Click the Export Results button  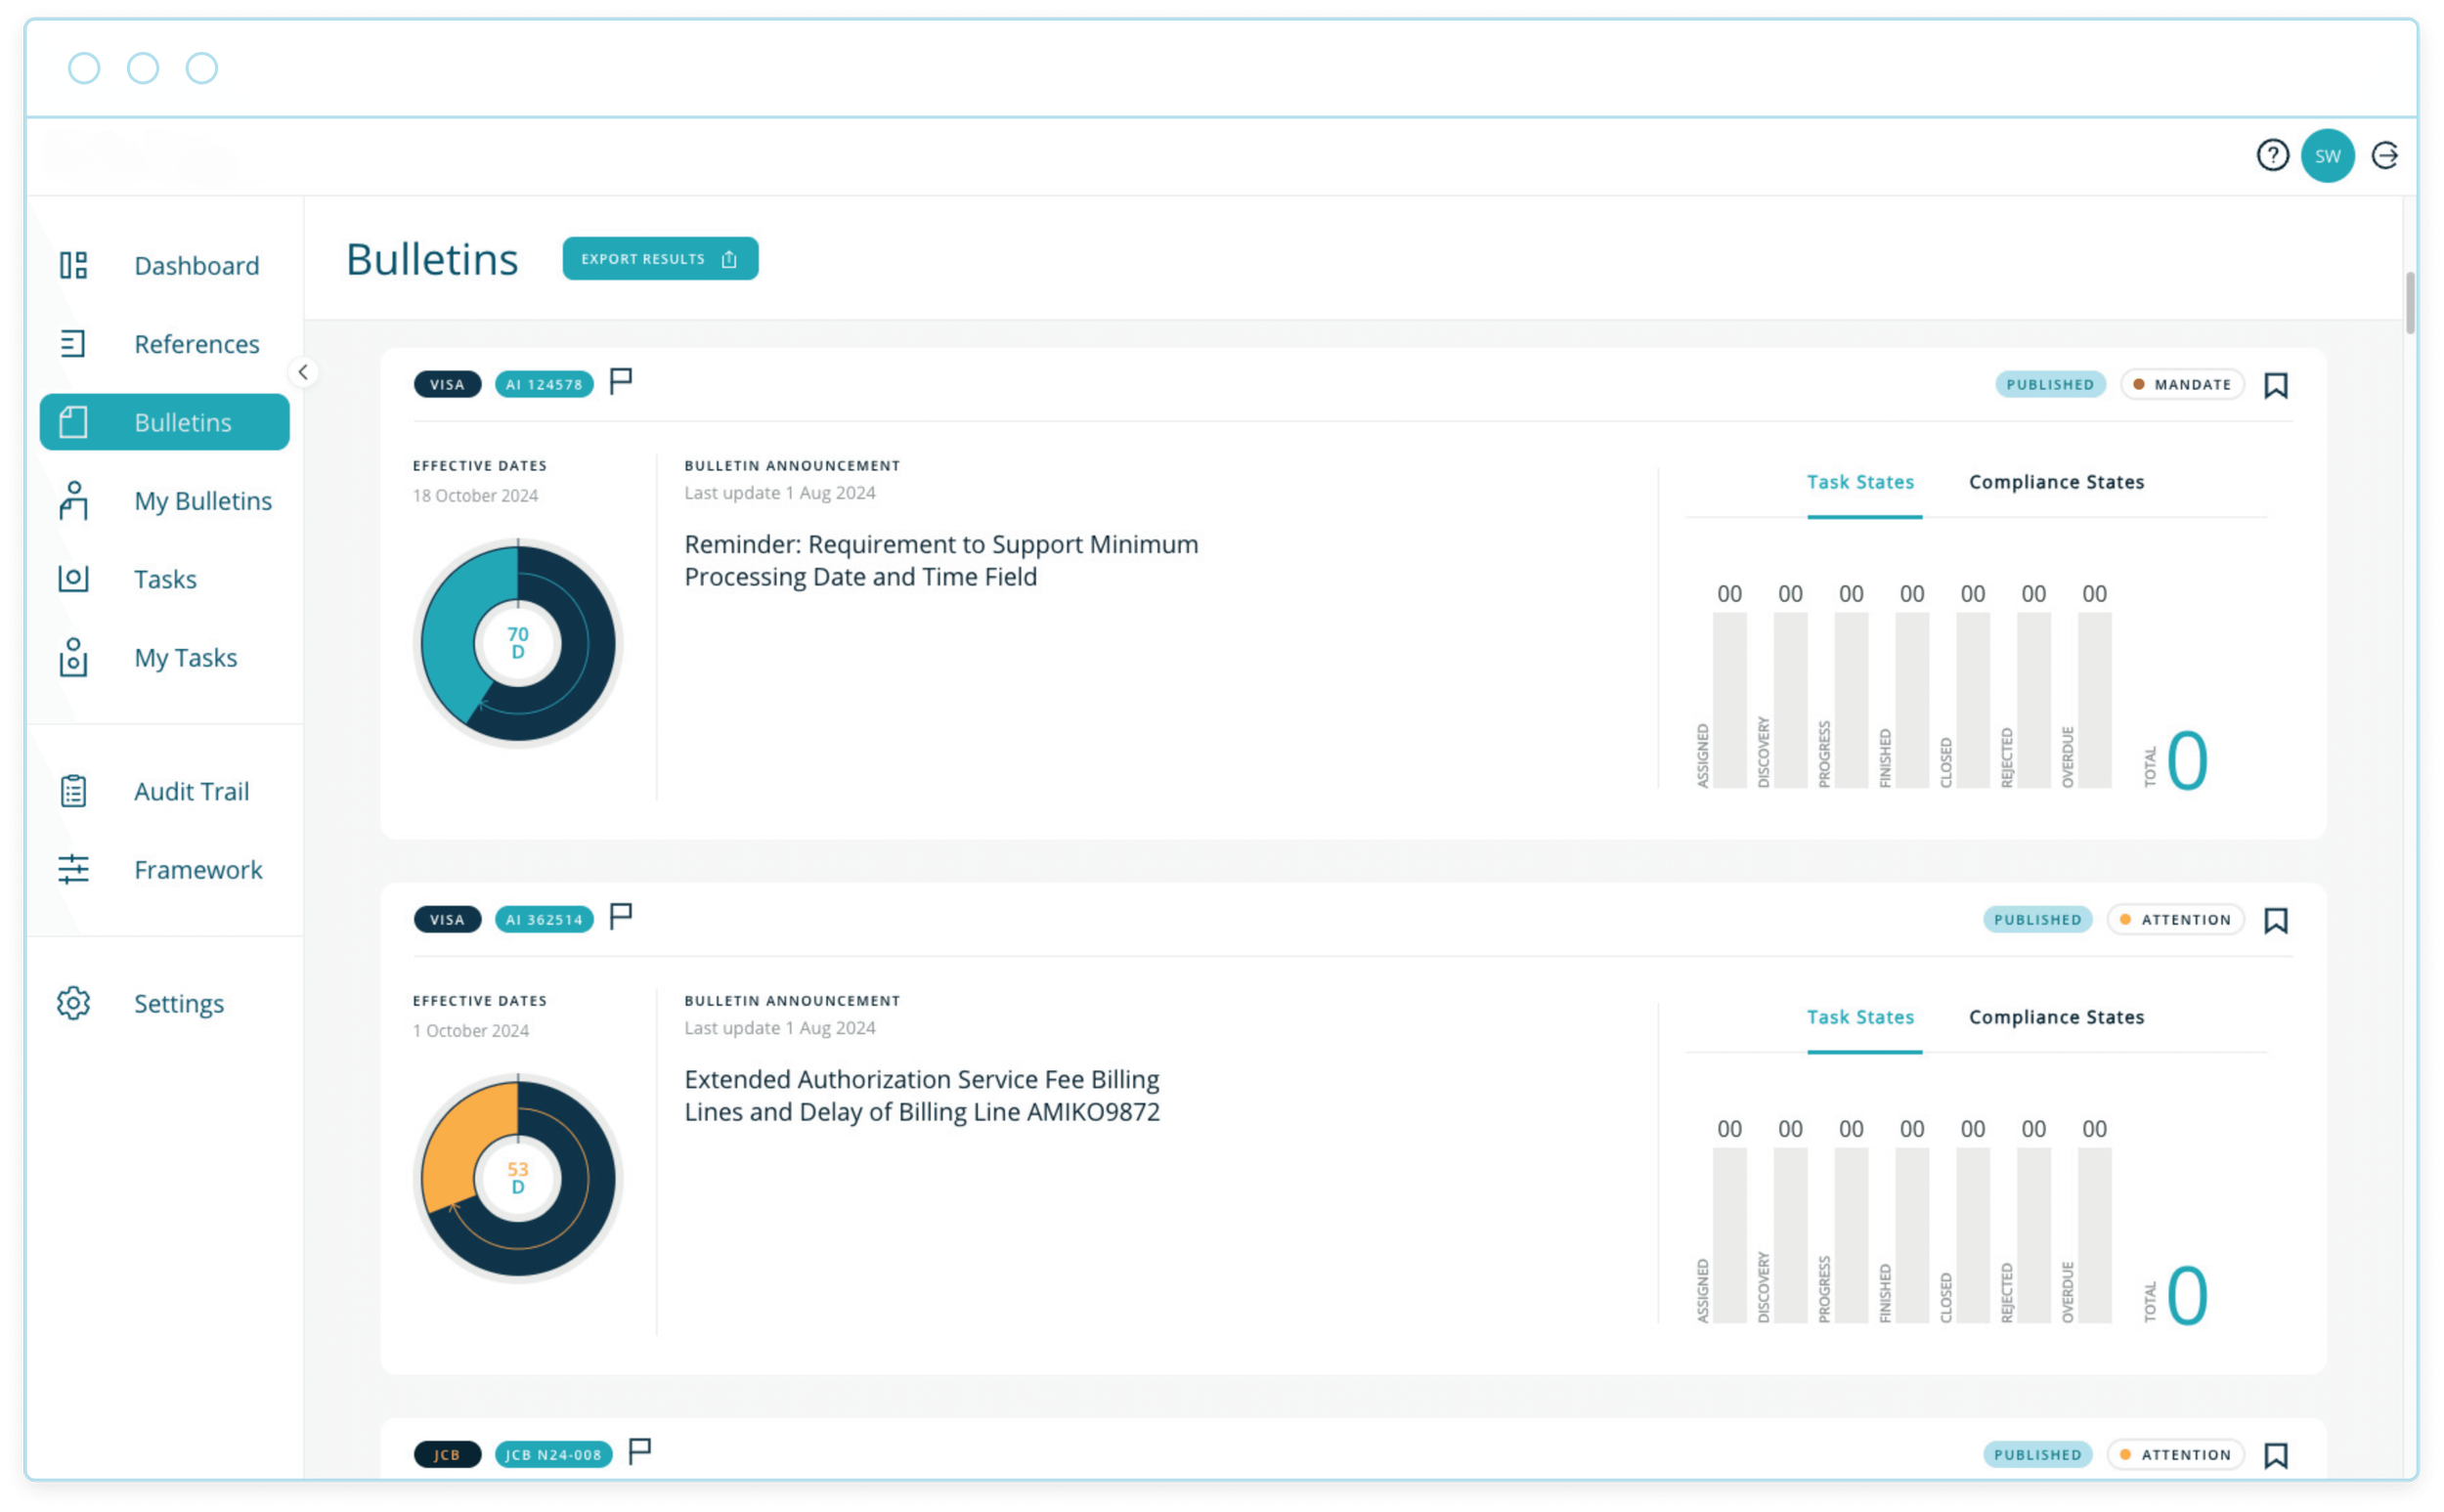point(660,259)
